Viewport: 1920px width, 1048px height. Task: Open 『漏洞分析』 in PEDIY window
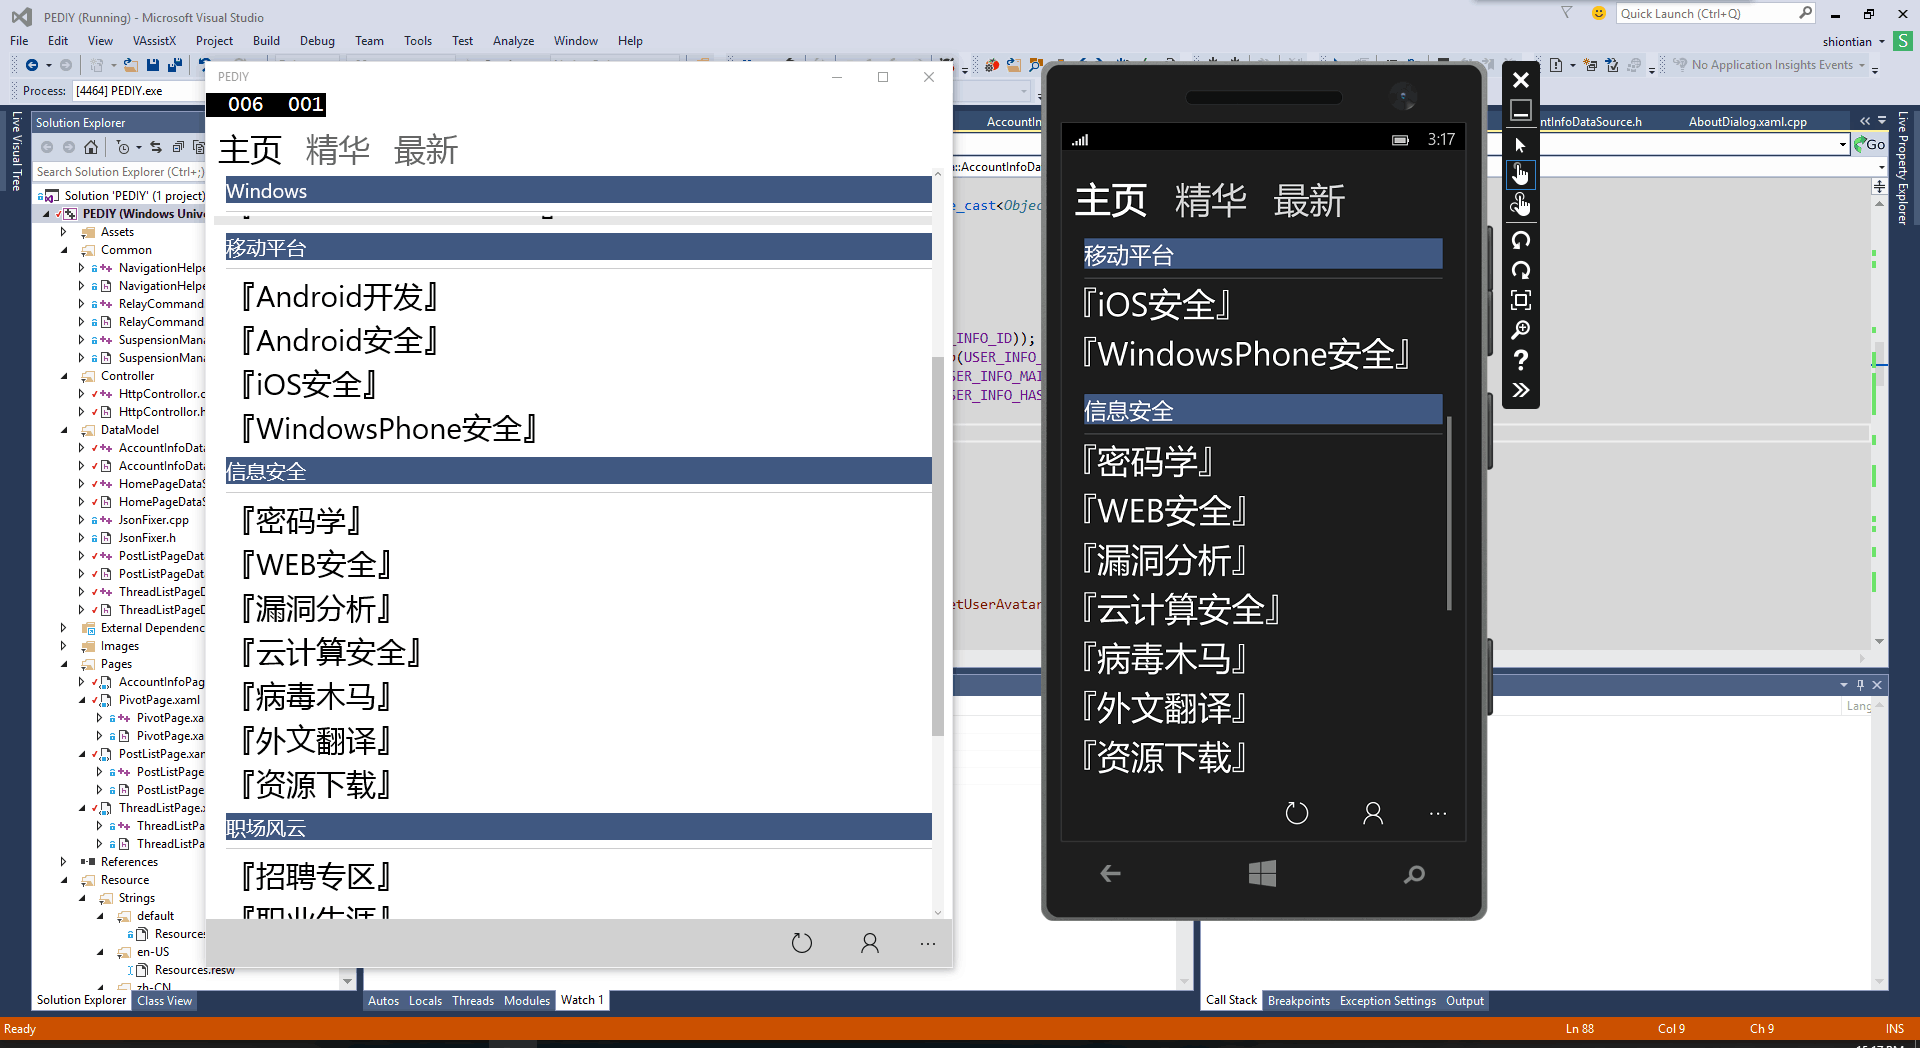click(x=316, y=609)
